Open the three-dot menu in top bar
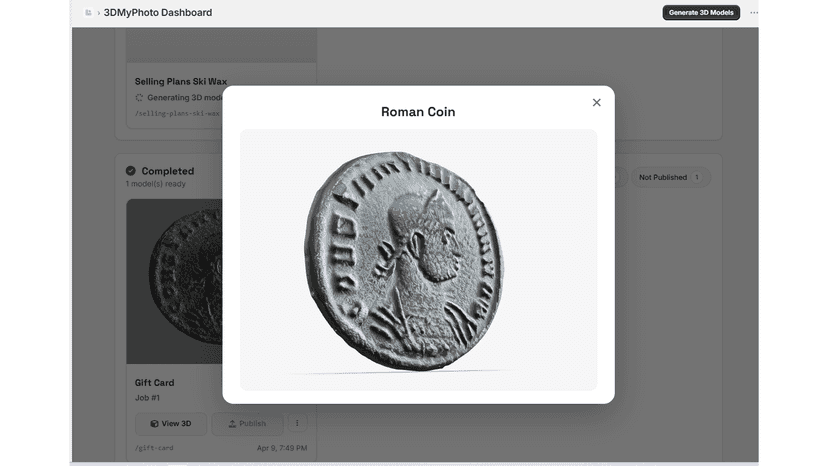Screen dimensions: 828x466 click(754, 13)
